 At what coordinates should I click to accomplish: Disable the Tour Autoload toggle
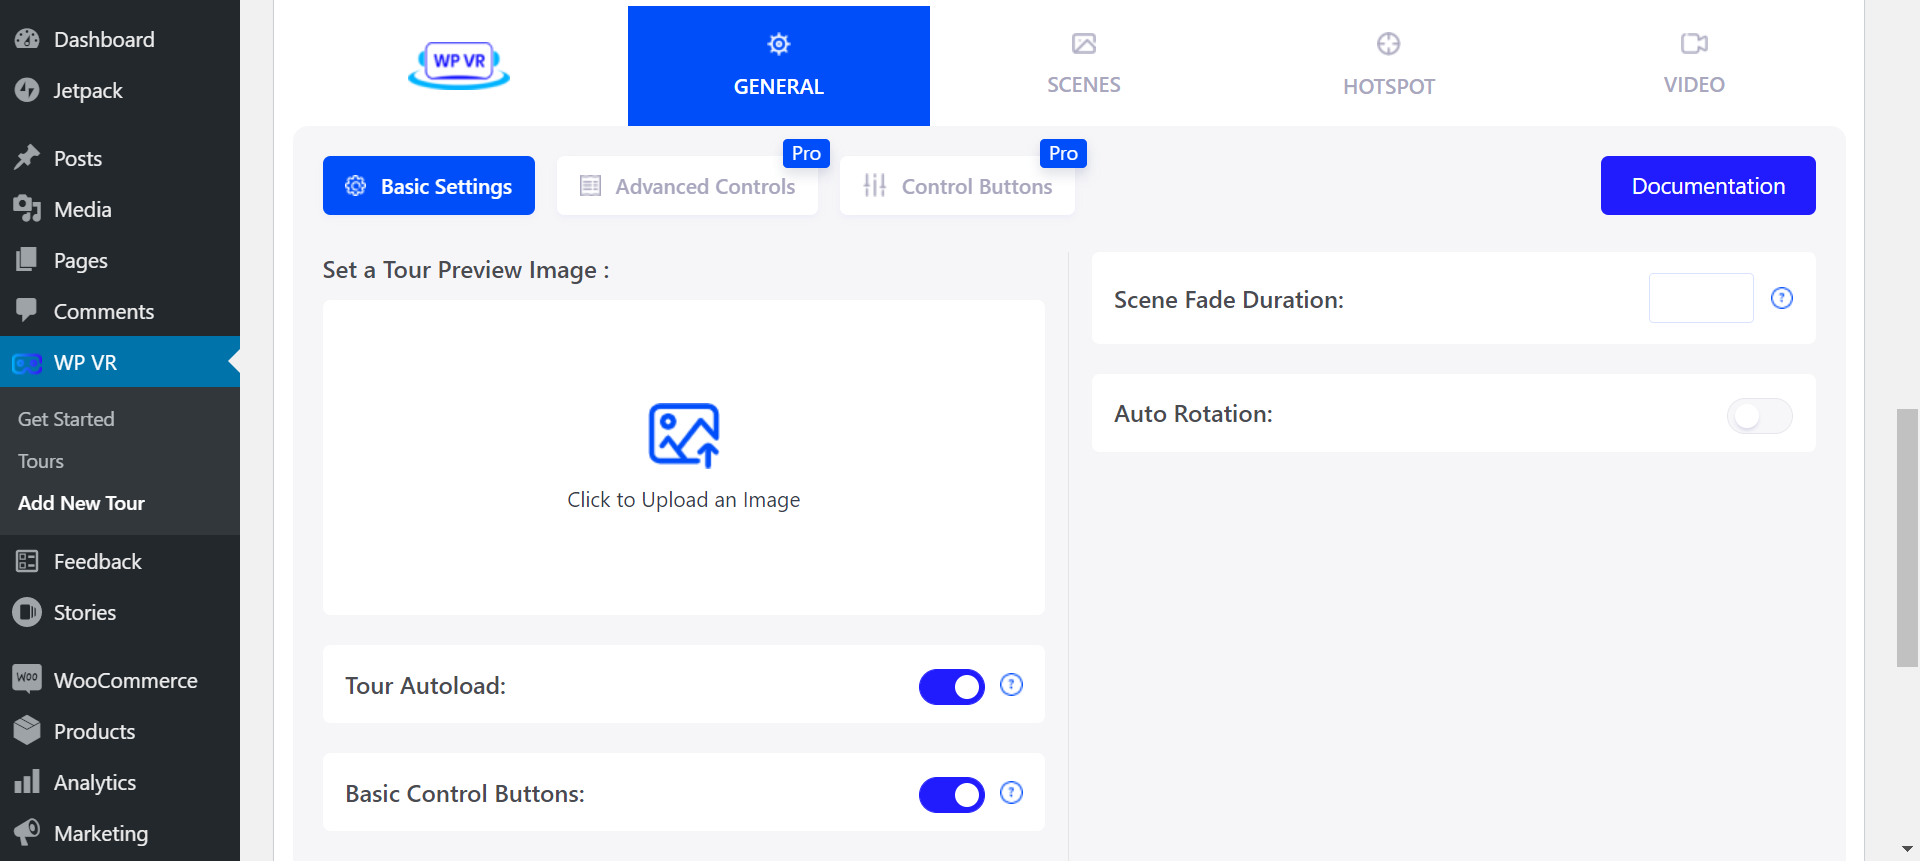[x=951, y=687]
